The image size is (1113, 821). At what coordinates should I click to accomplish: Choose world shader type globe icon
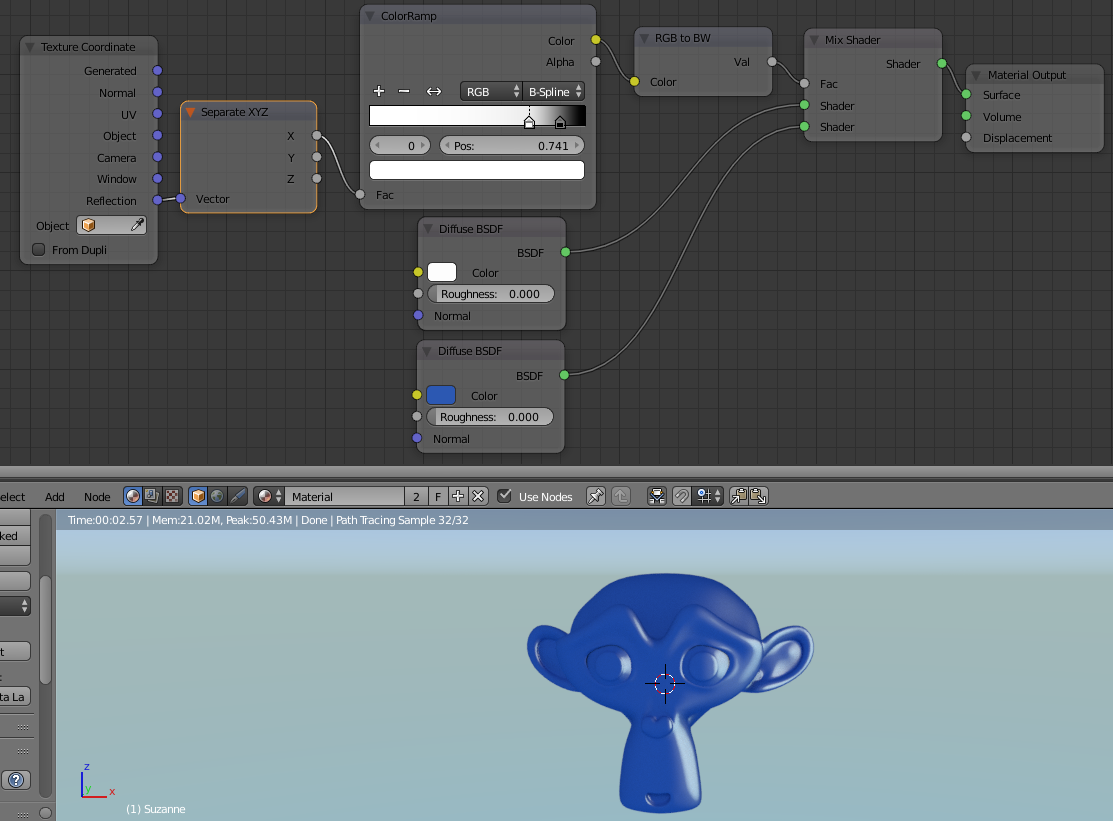coord(218,496)
